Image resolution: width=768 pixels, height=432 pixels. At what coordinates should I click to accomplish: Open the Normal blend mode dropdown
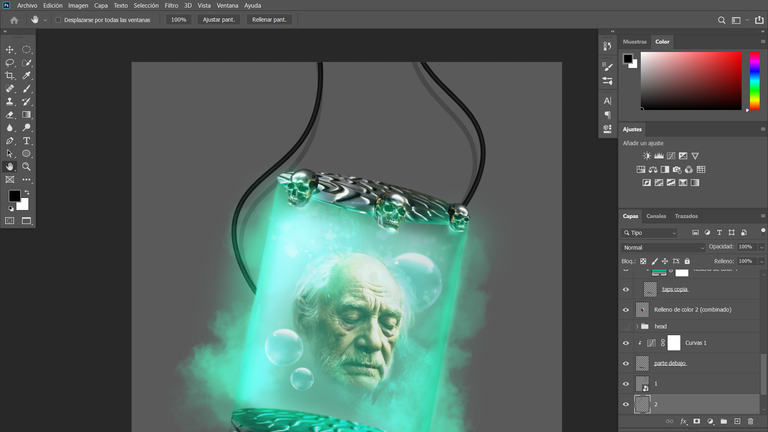663,247
